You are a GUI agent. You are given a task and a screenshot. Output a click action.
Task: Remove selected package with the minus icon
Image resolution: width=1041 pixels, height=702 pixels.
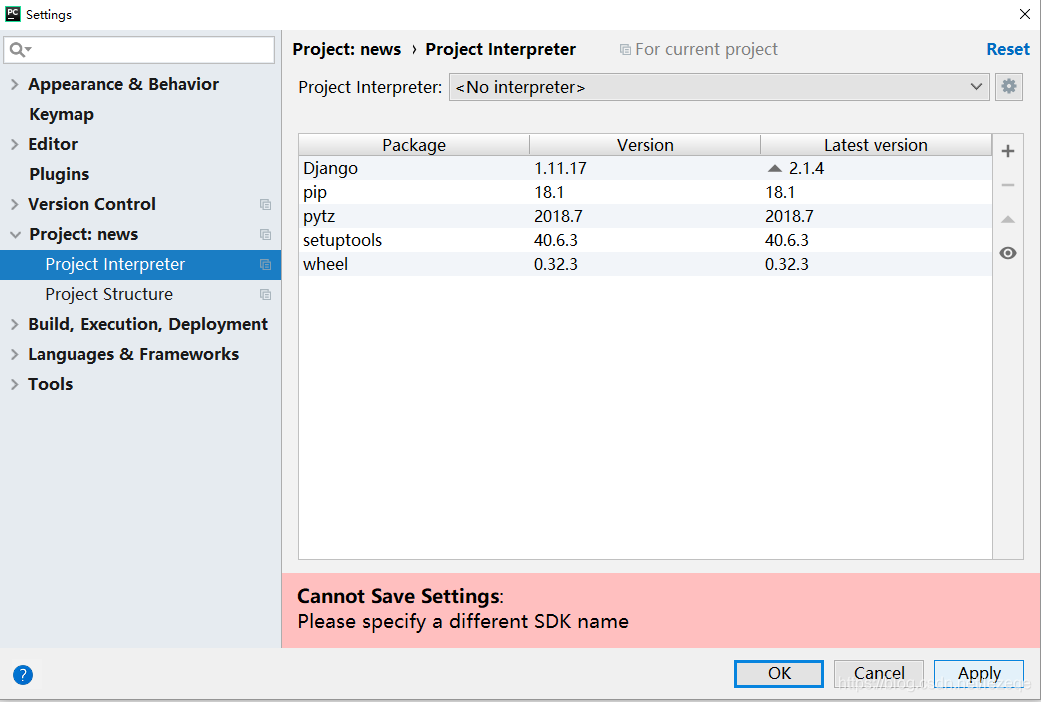click(1008, 184)
